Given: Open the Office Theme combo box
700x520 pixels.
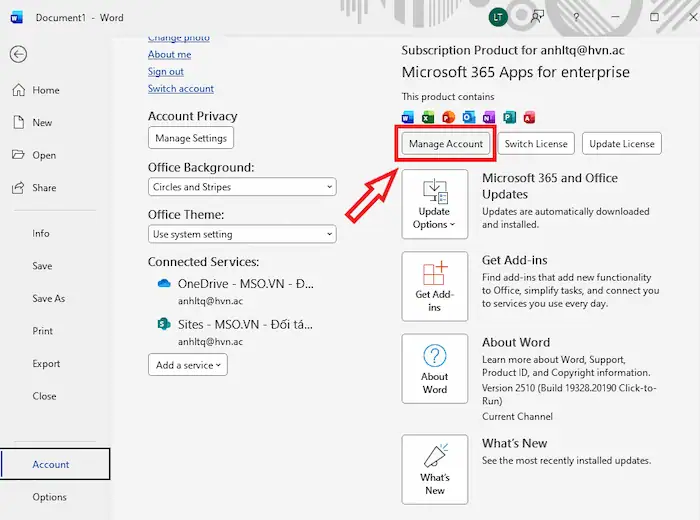Looking at the screenshot, I should [242, 234].
